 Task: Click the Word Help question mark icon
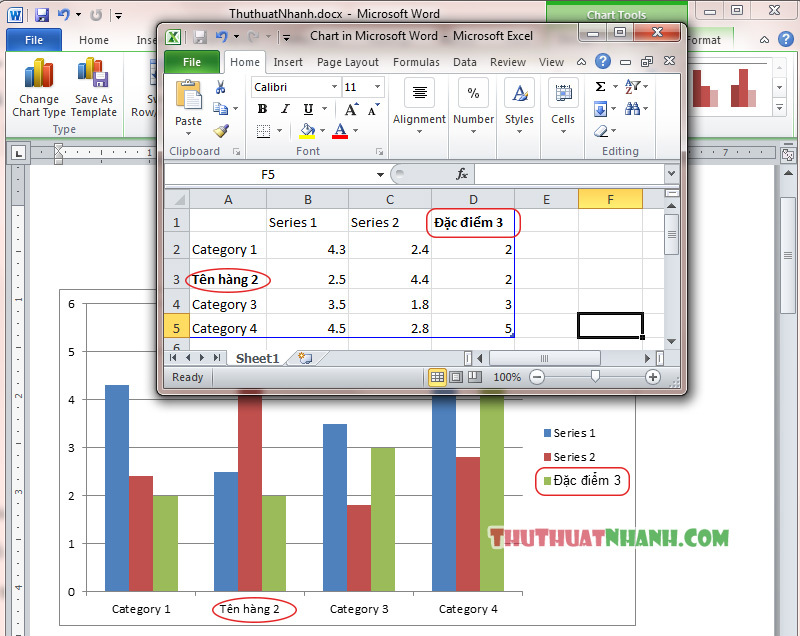click(x=786, y=39)
